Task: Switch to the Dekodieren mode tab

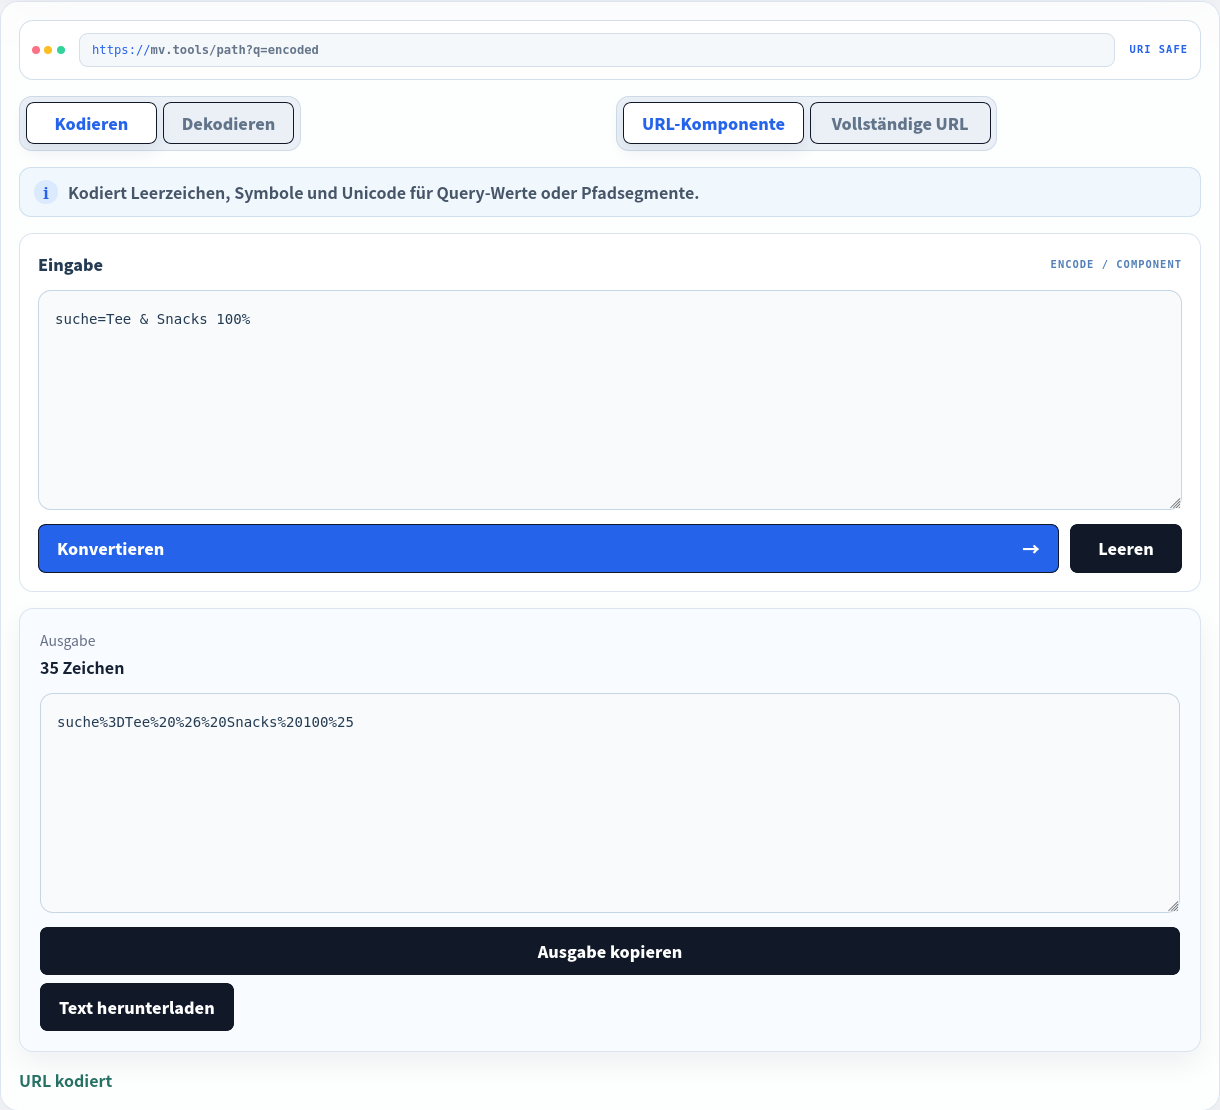Action: [x=228, y=123]
